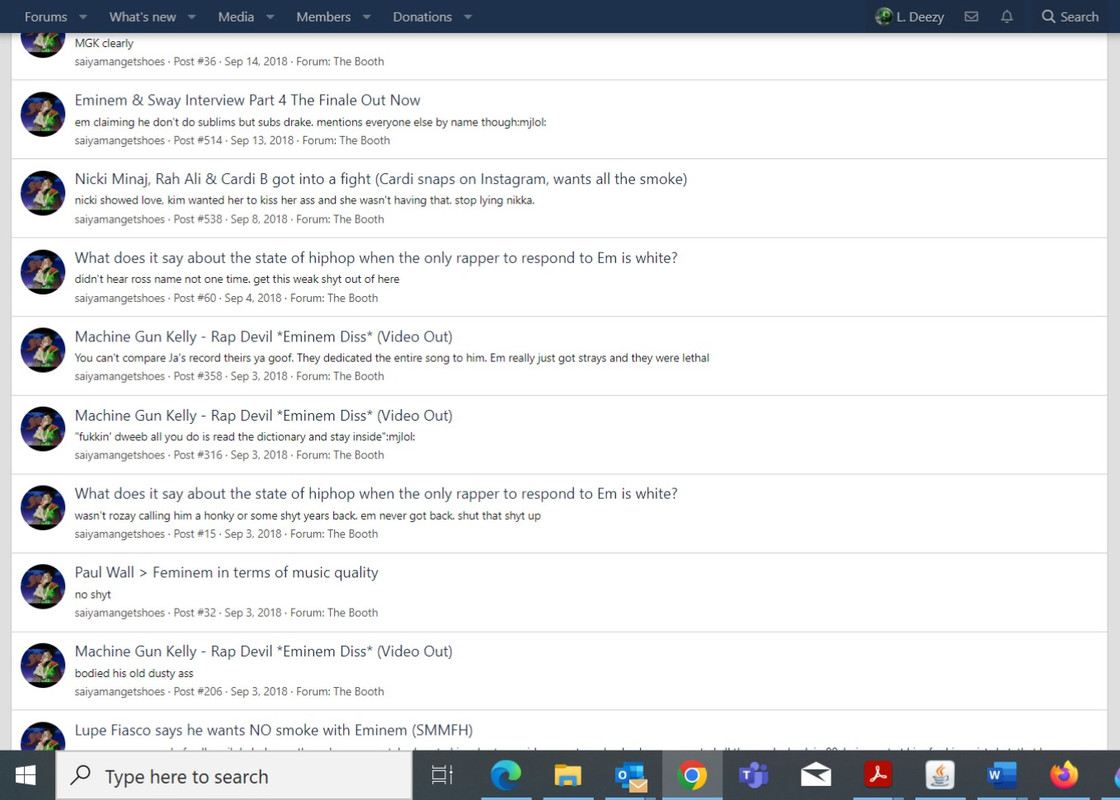
Task: Click the 'didn't hear ross name' post snippet
Action: click(x=236, y=279)
